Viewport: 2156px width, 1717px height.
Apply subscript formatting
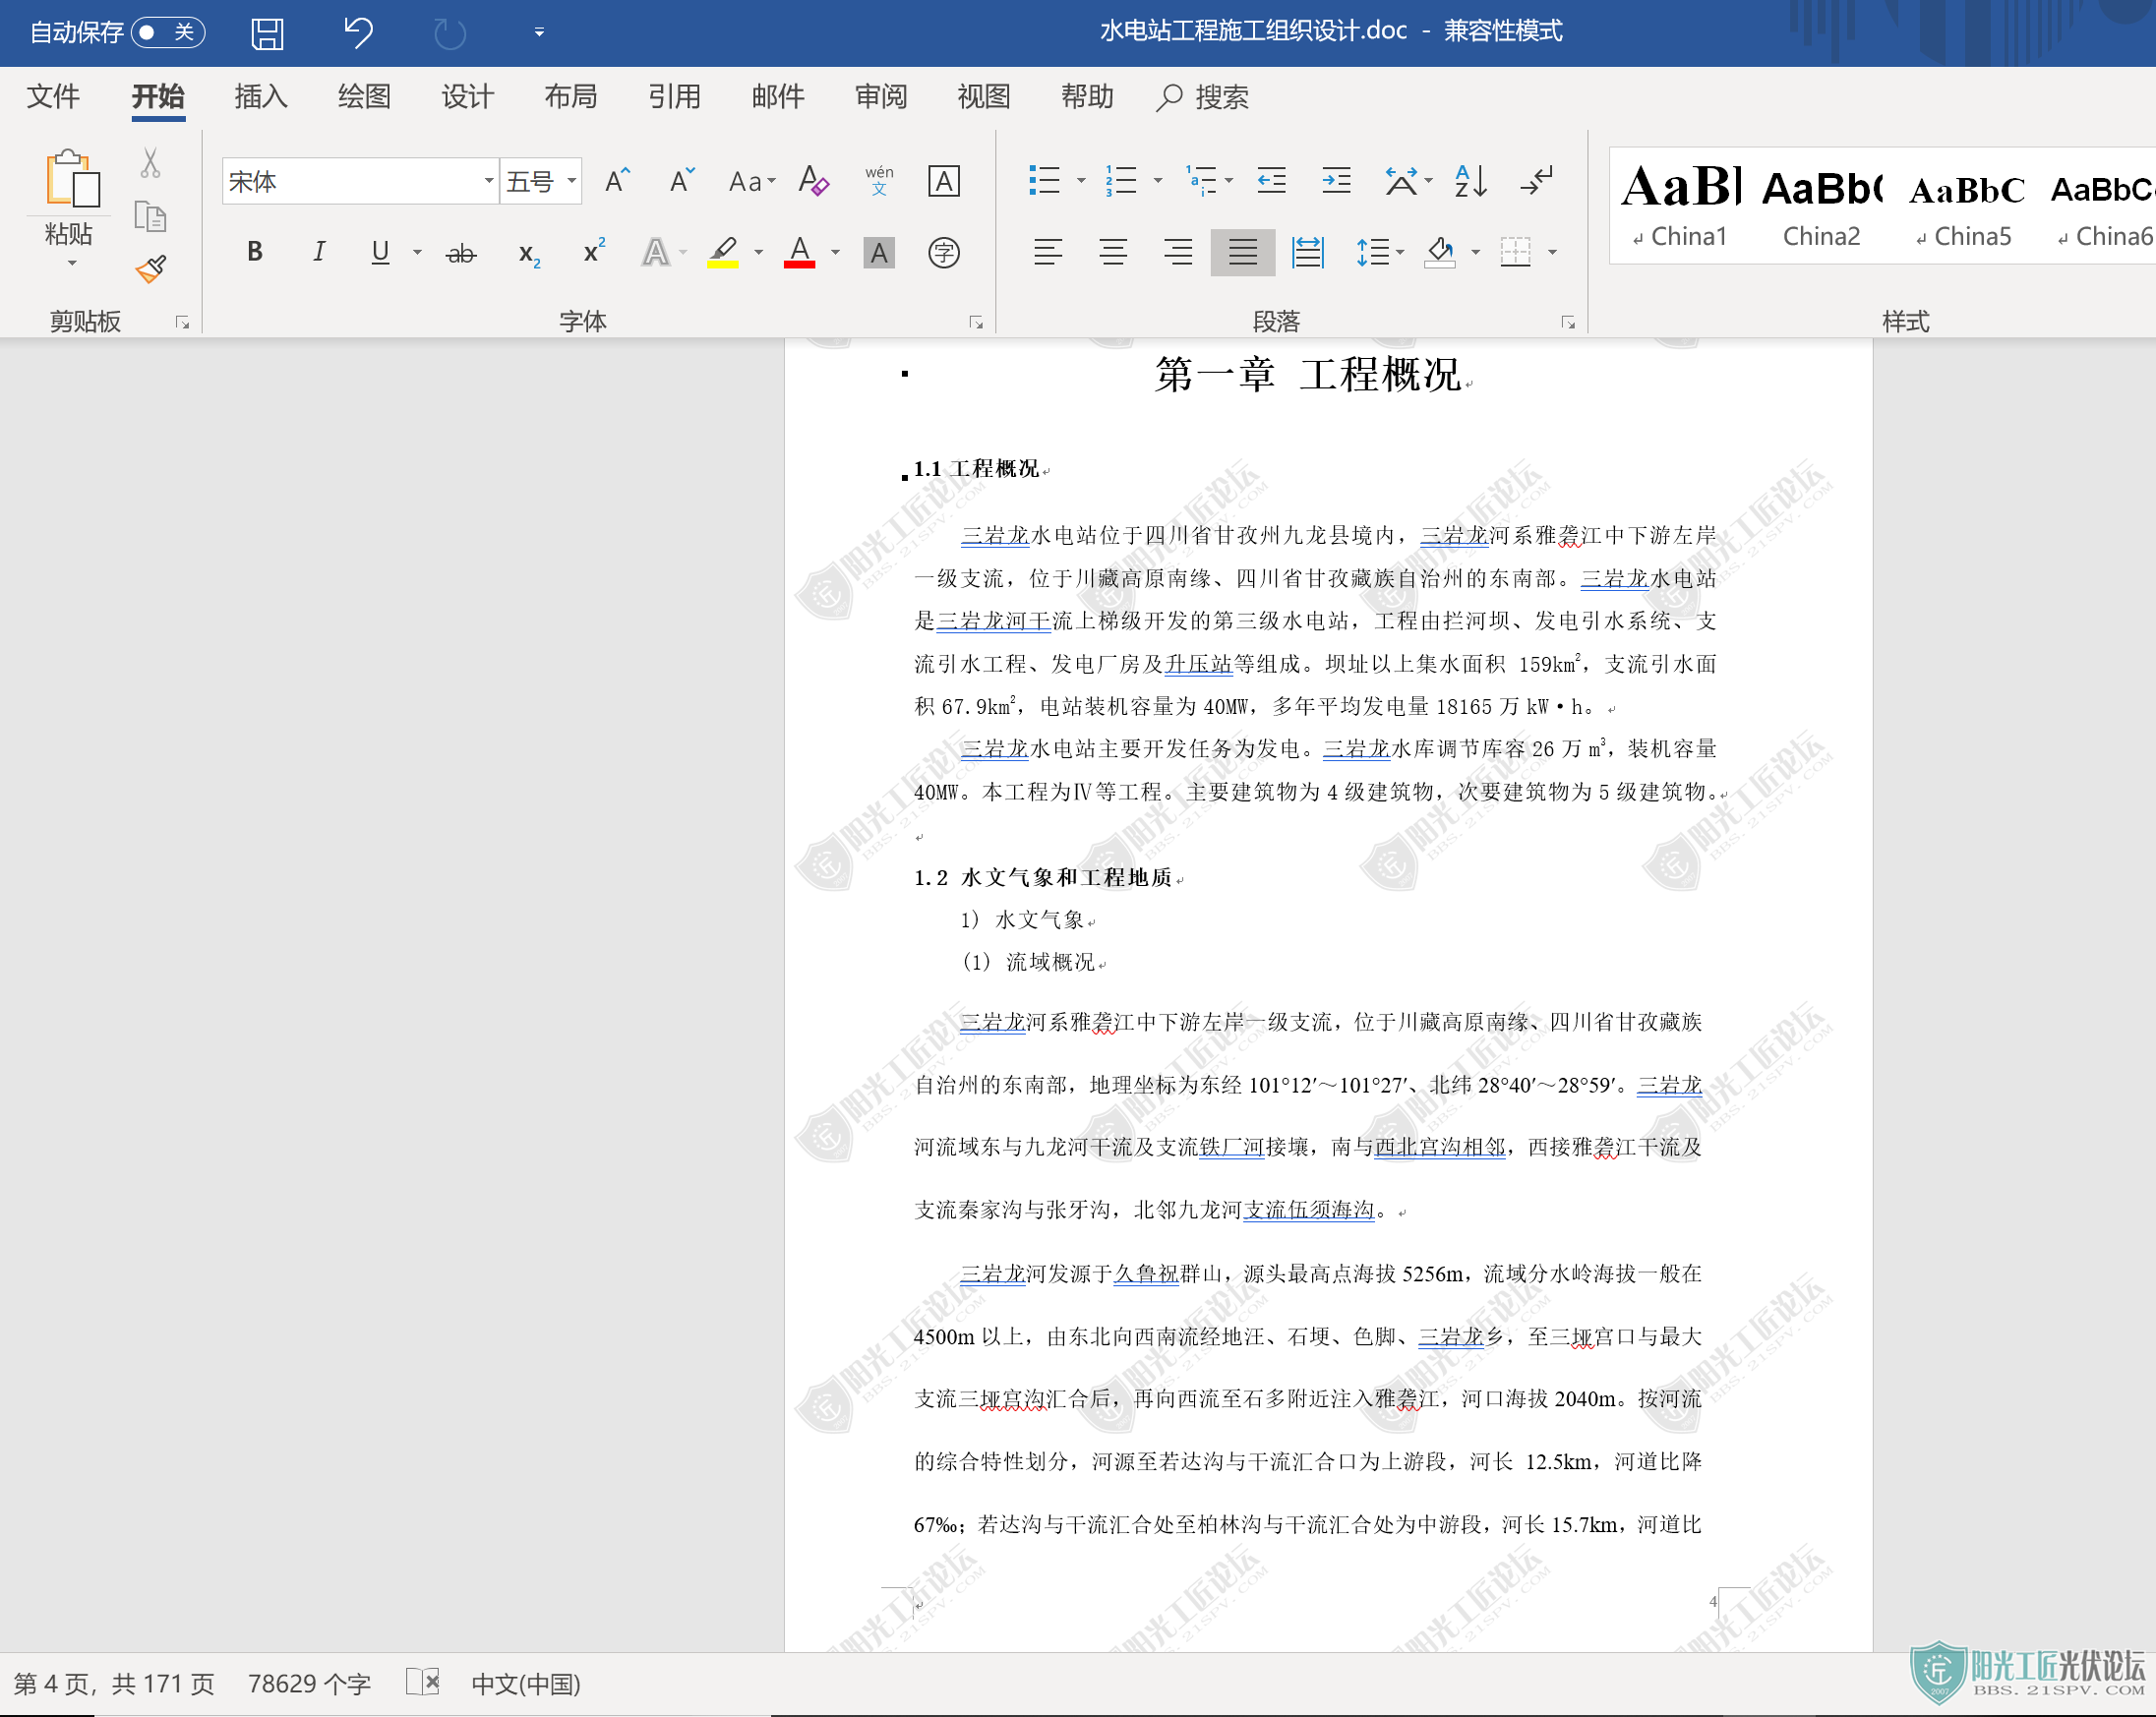point(529,254)
